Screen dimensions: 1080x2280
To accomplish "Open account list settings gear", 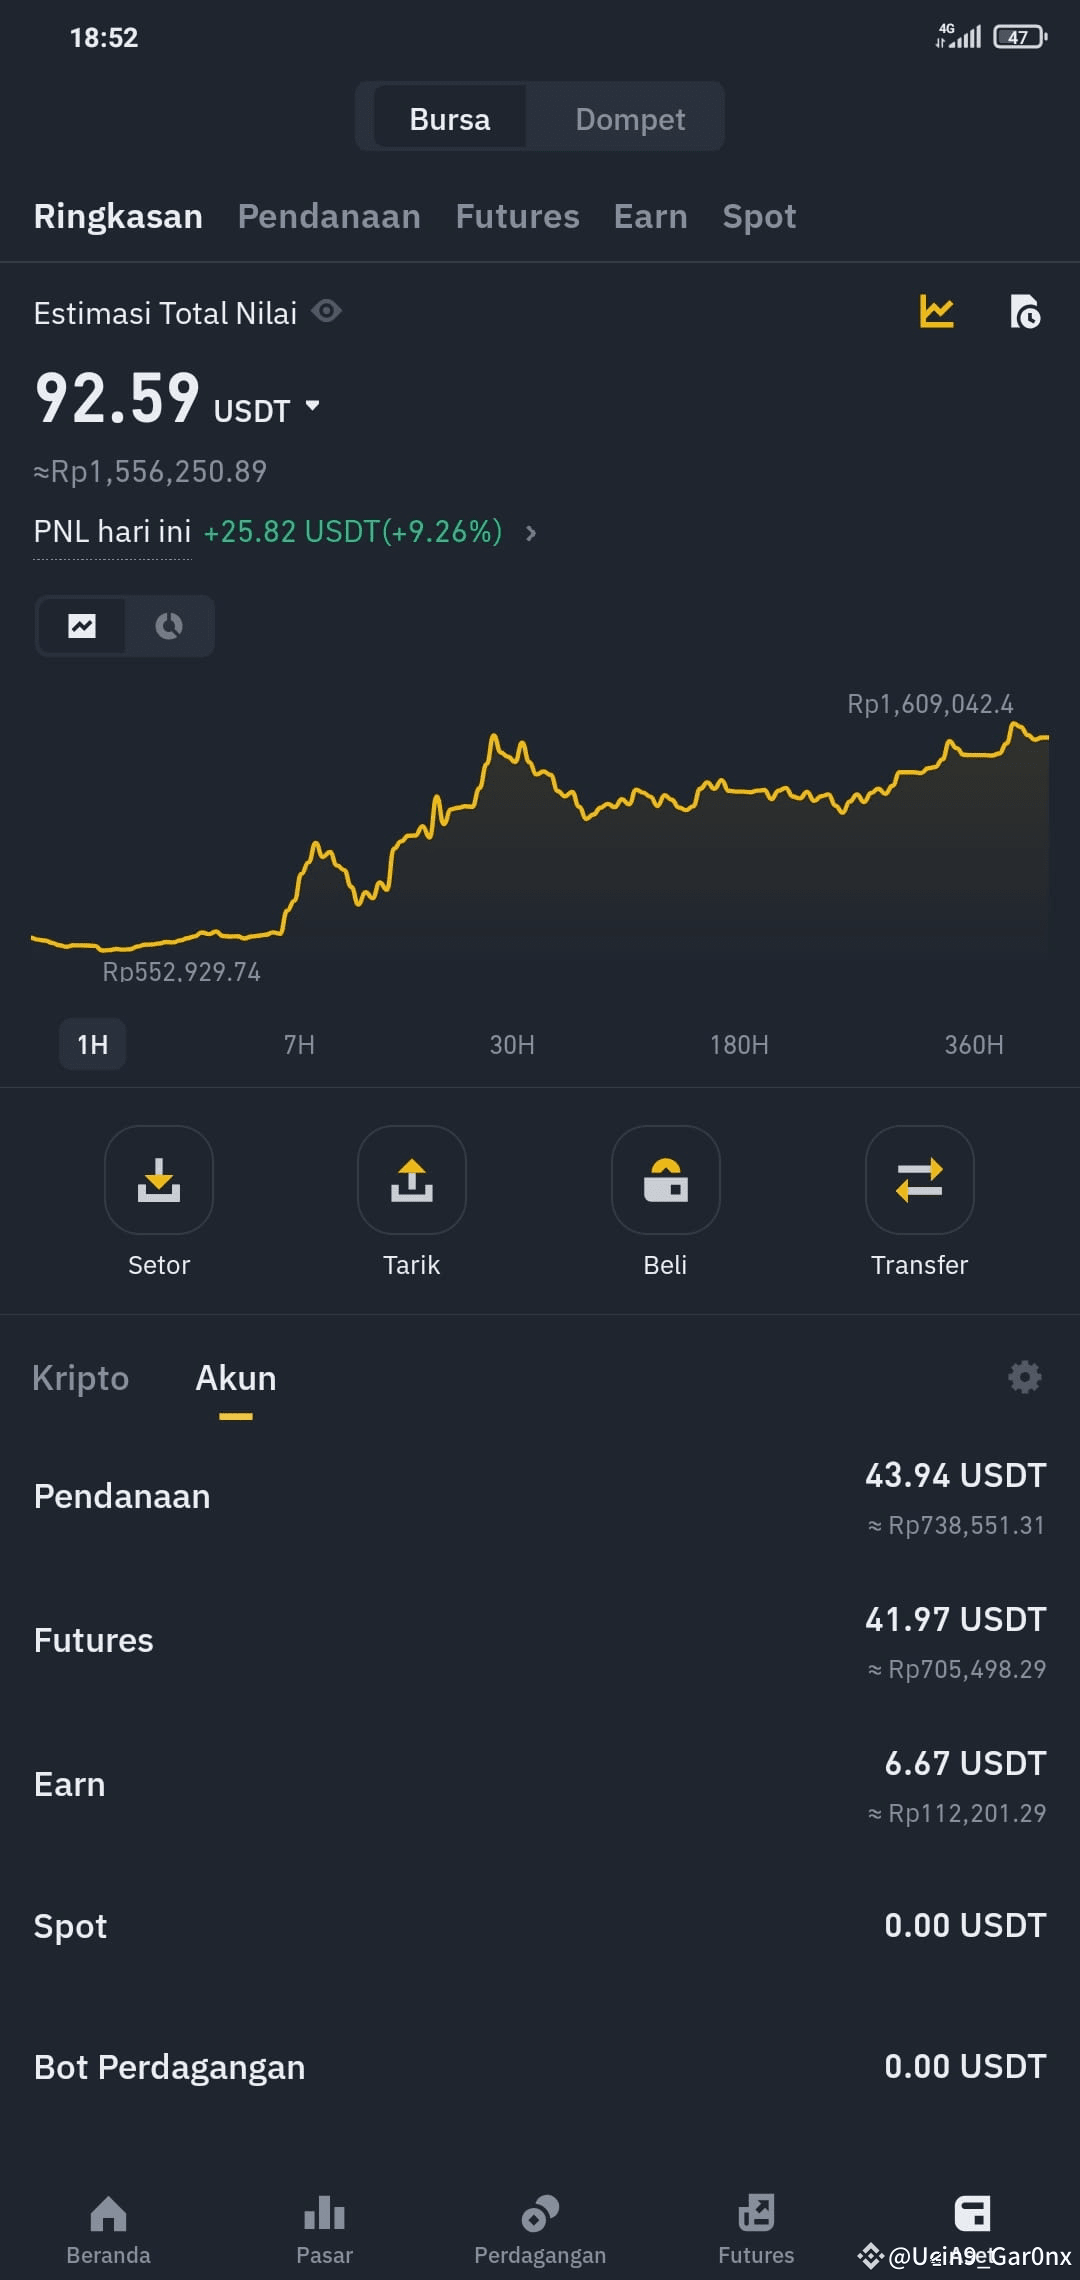I will pyautogui.click(x=1025, y=1377).
